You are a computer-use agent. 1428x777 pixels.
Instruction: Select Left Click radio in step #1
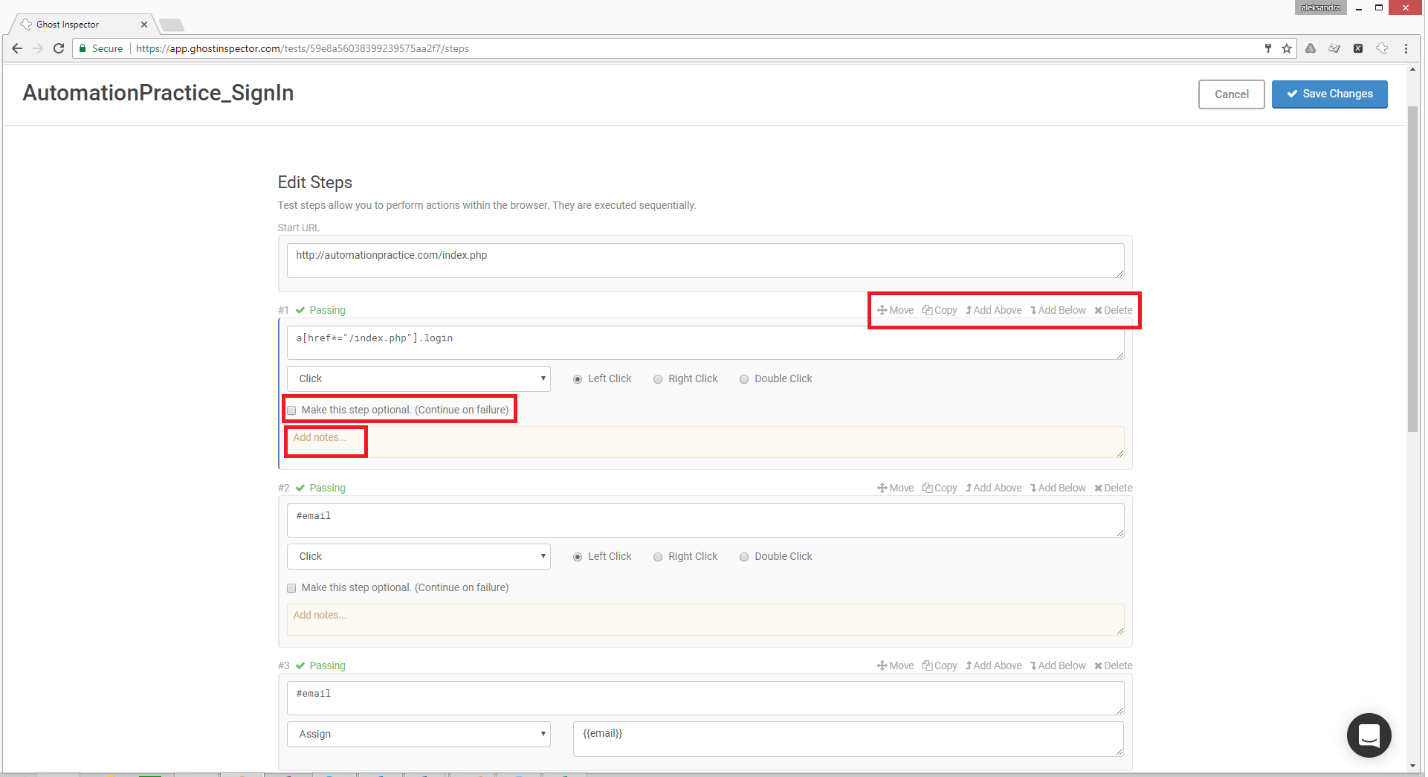click(x=578, y=379)
